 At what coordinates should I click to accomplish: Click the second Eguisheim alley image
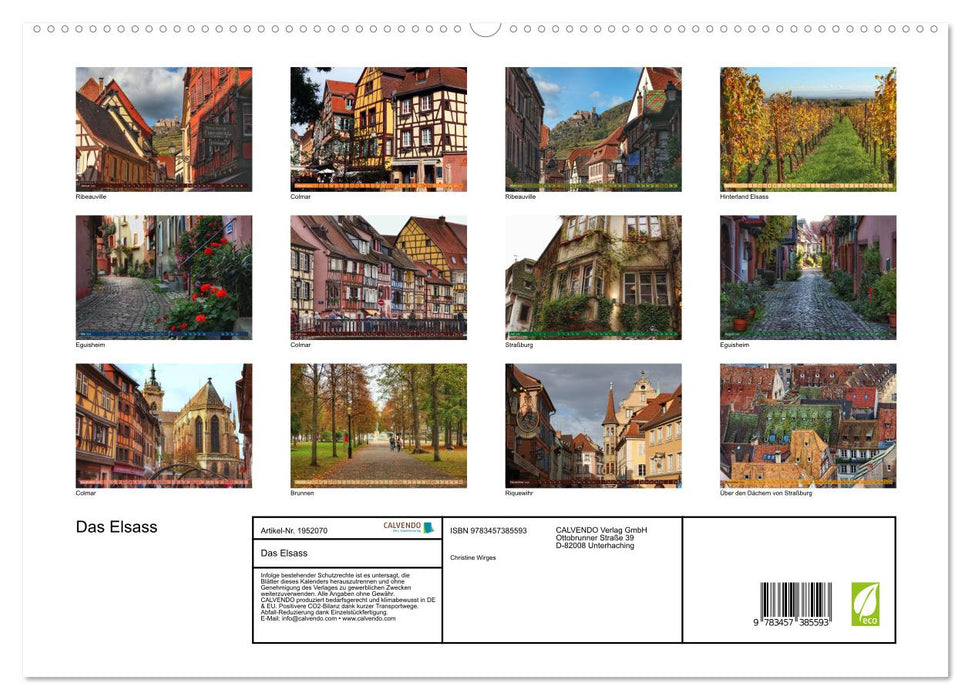807,277
